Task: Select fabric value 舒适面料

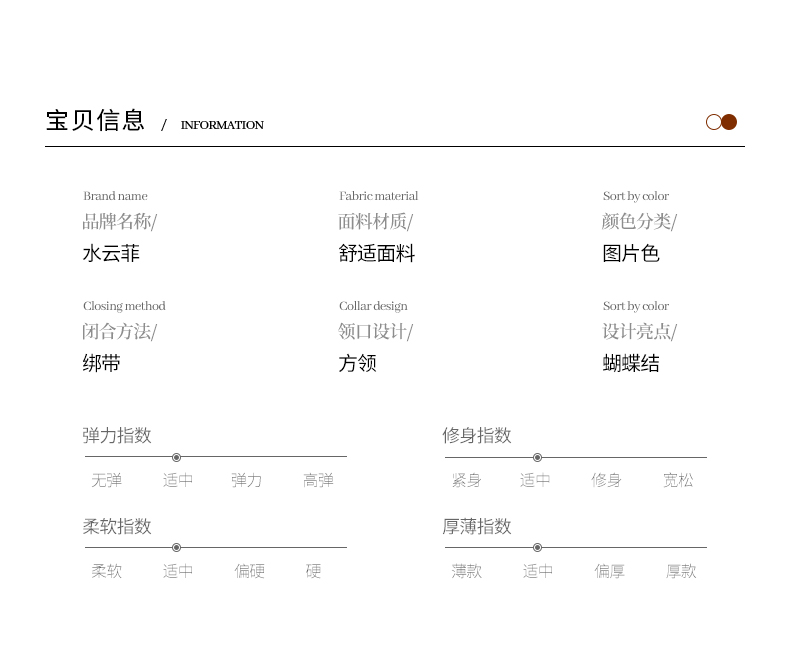Action: (376, 253)
